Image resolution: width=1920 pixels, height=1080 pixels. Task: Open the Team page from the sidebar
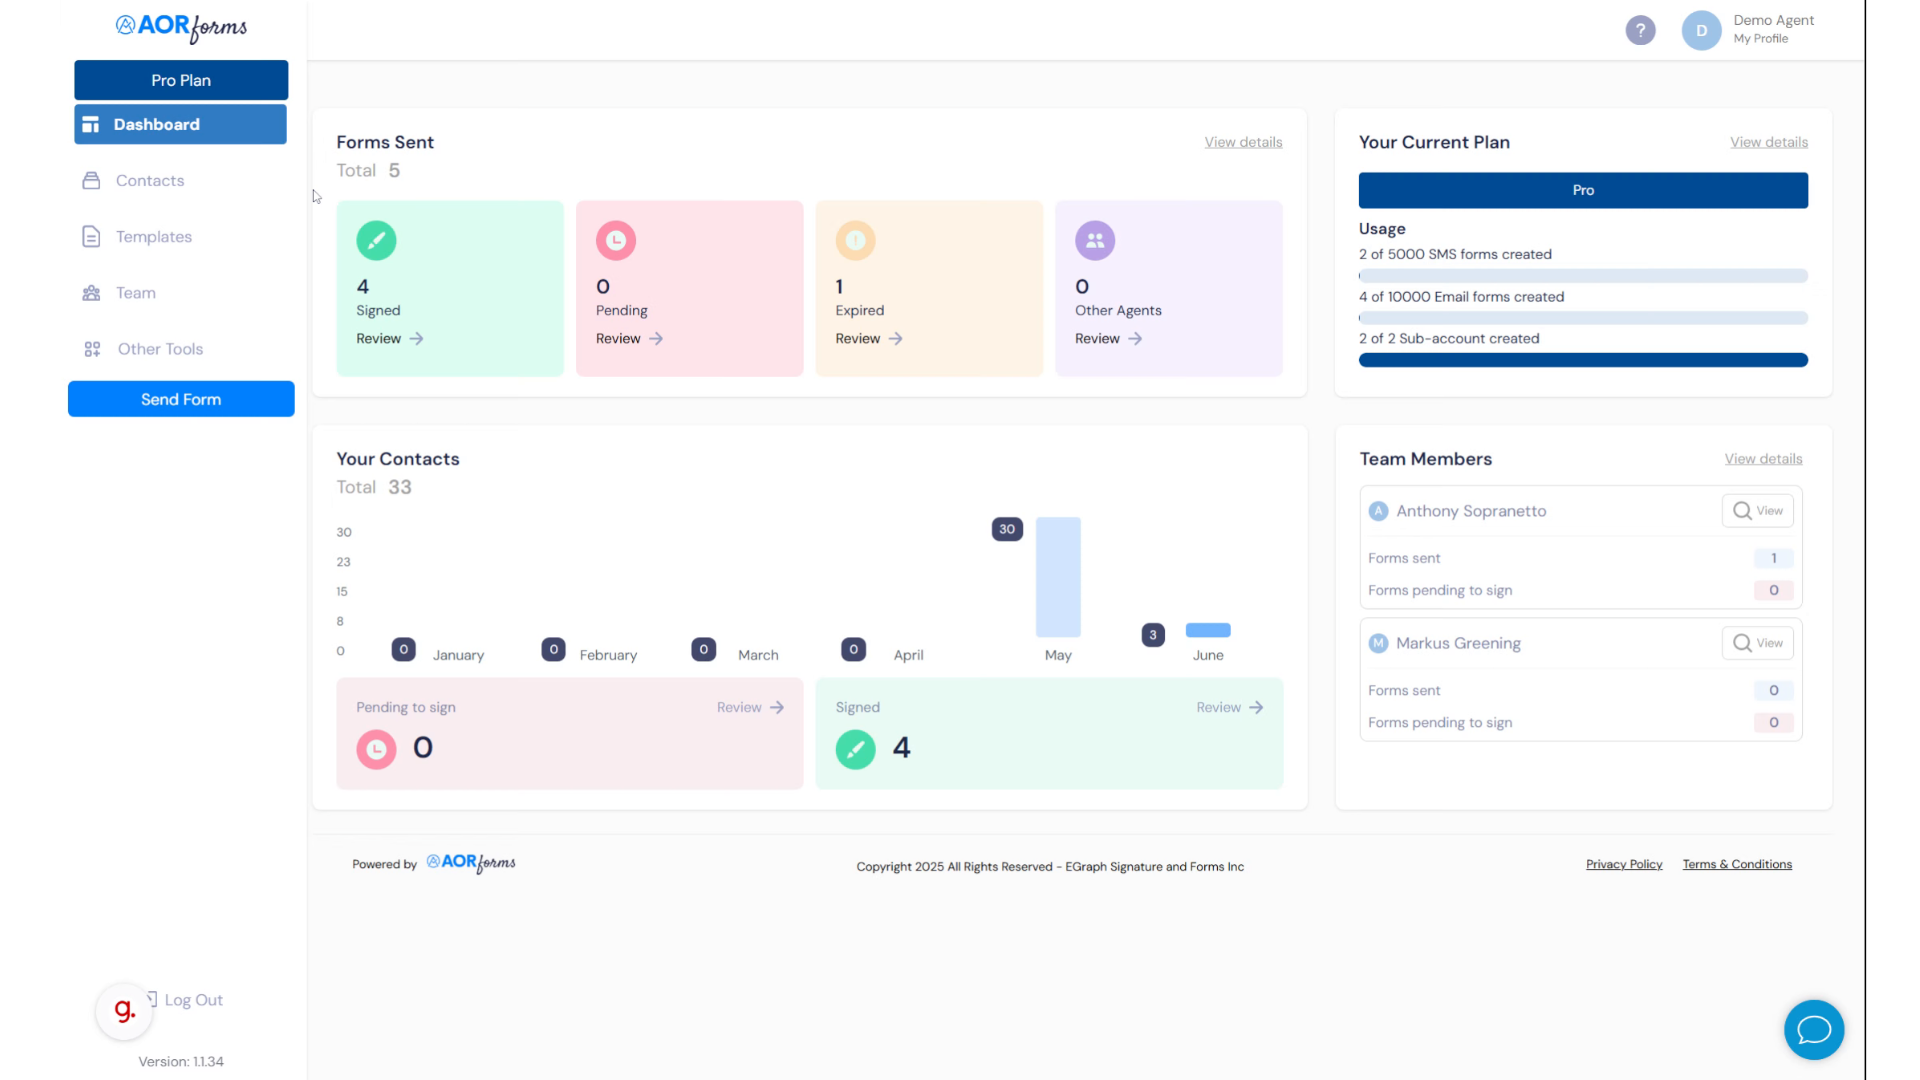pyautogui.click(x=135, y=293)
